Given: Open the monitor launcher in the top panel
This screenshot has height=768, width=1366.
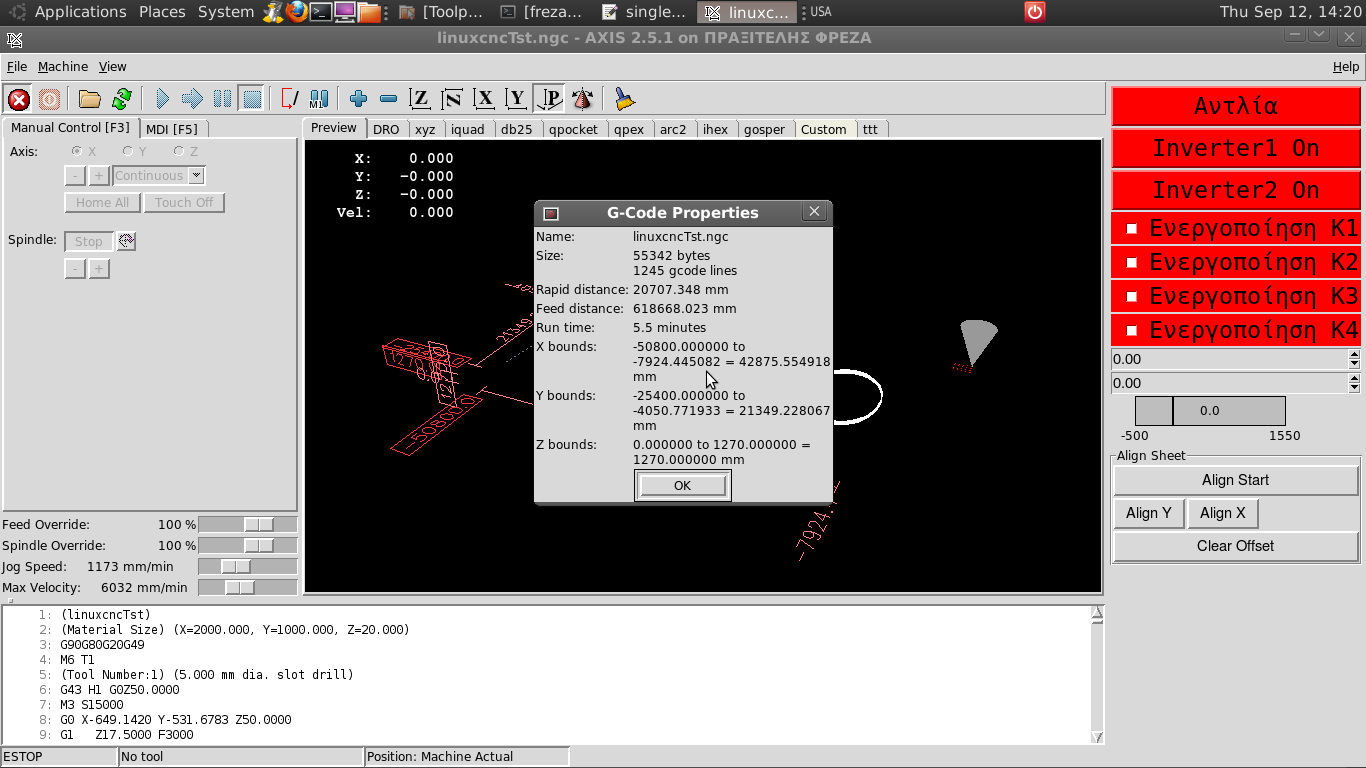Looking at the screenshot, I should pos(345,12).
